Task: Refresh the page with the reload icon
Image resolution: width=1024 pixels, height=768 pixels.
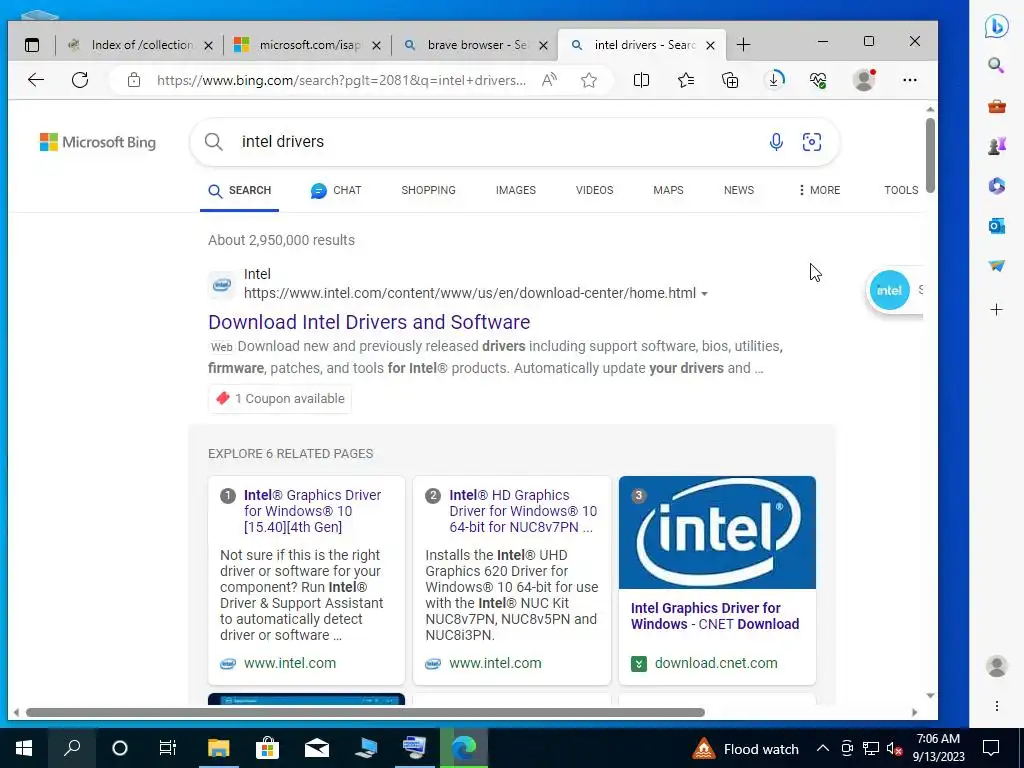Action: pyautogui.click(x=80, y=80)
